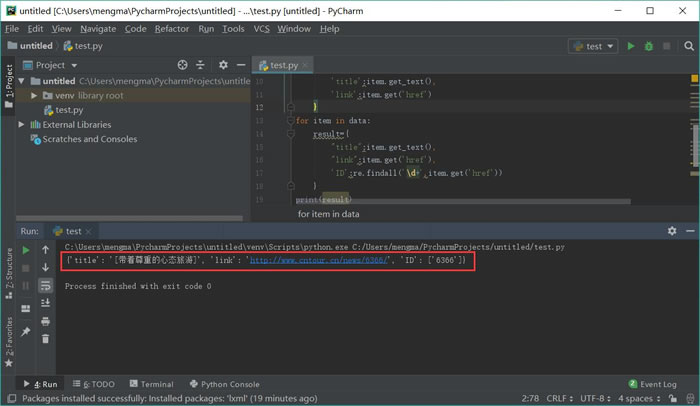The image size is (700, 406).
Task: Run the test configuration with the green play button in the top toolbar
Action: pos(630,46)
